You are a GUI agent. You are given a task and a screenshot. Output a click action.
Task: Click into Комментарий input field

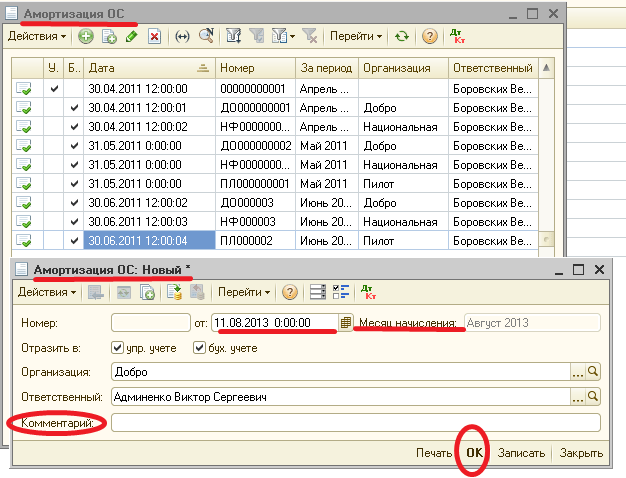coord(356,422)
